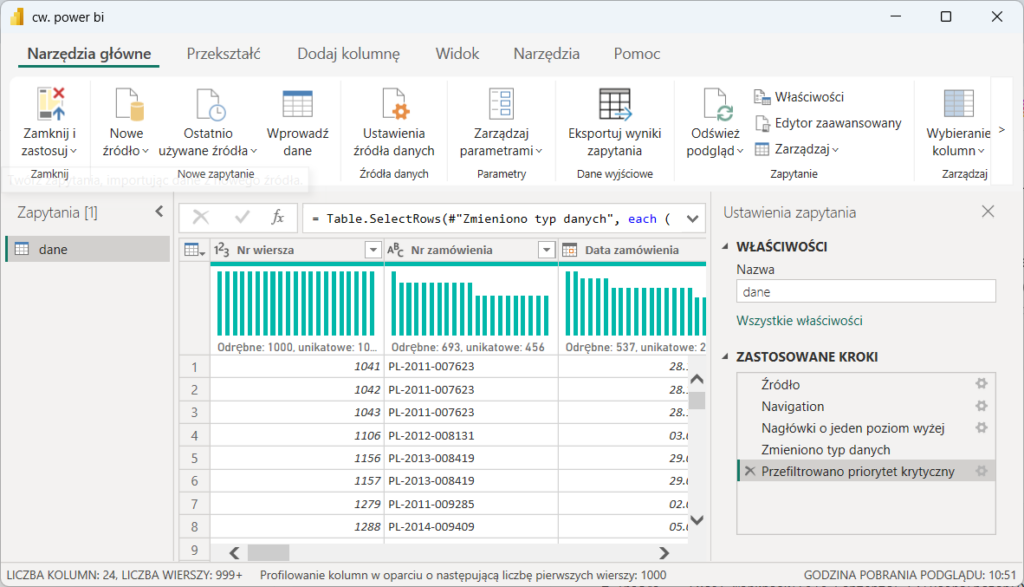The image size is (1024, 587).
Task: Select Nagłówki o jeden poziom wyżej step
Action: point(853,428)
